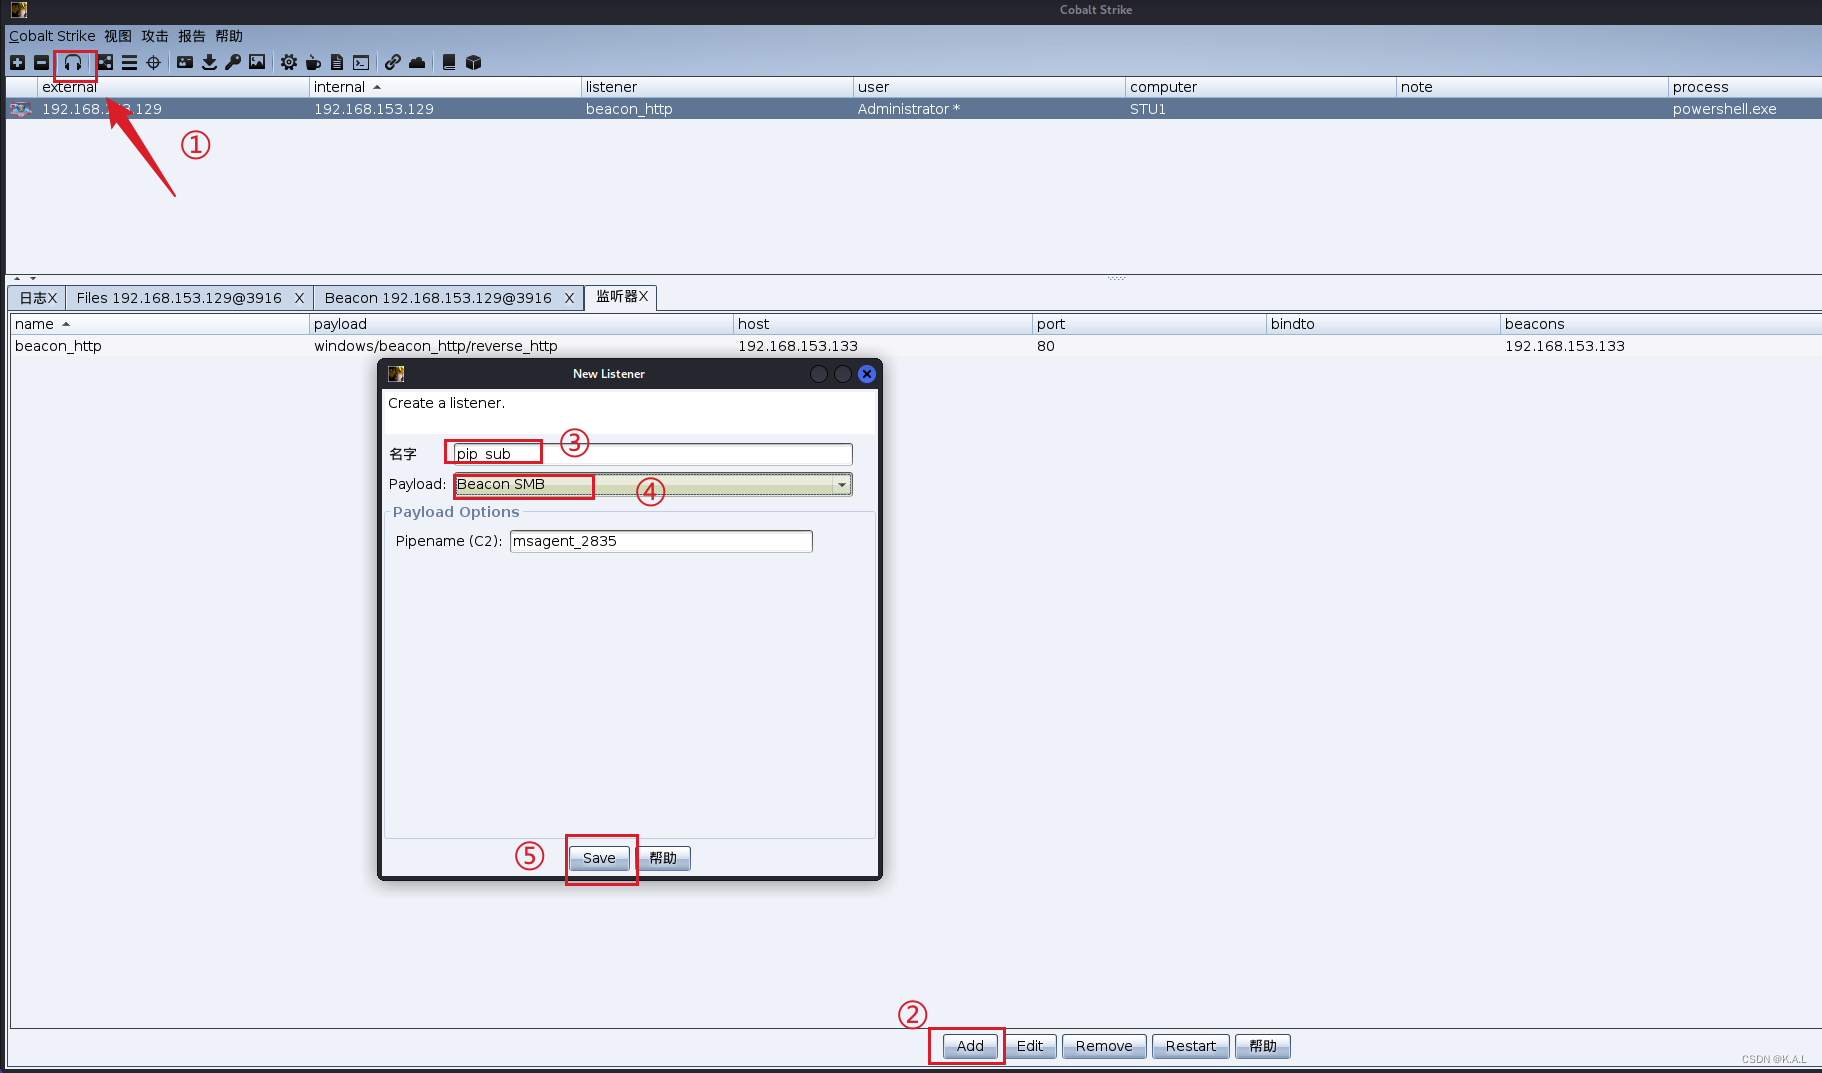1822x1073 pixels.
Task: Open the preferences gear icon
Action: coord(288,62)
